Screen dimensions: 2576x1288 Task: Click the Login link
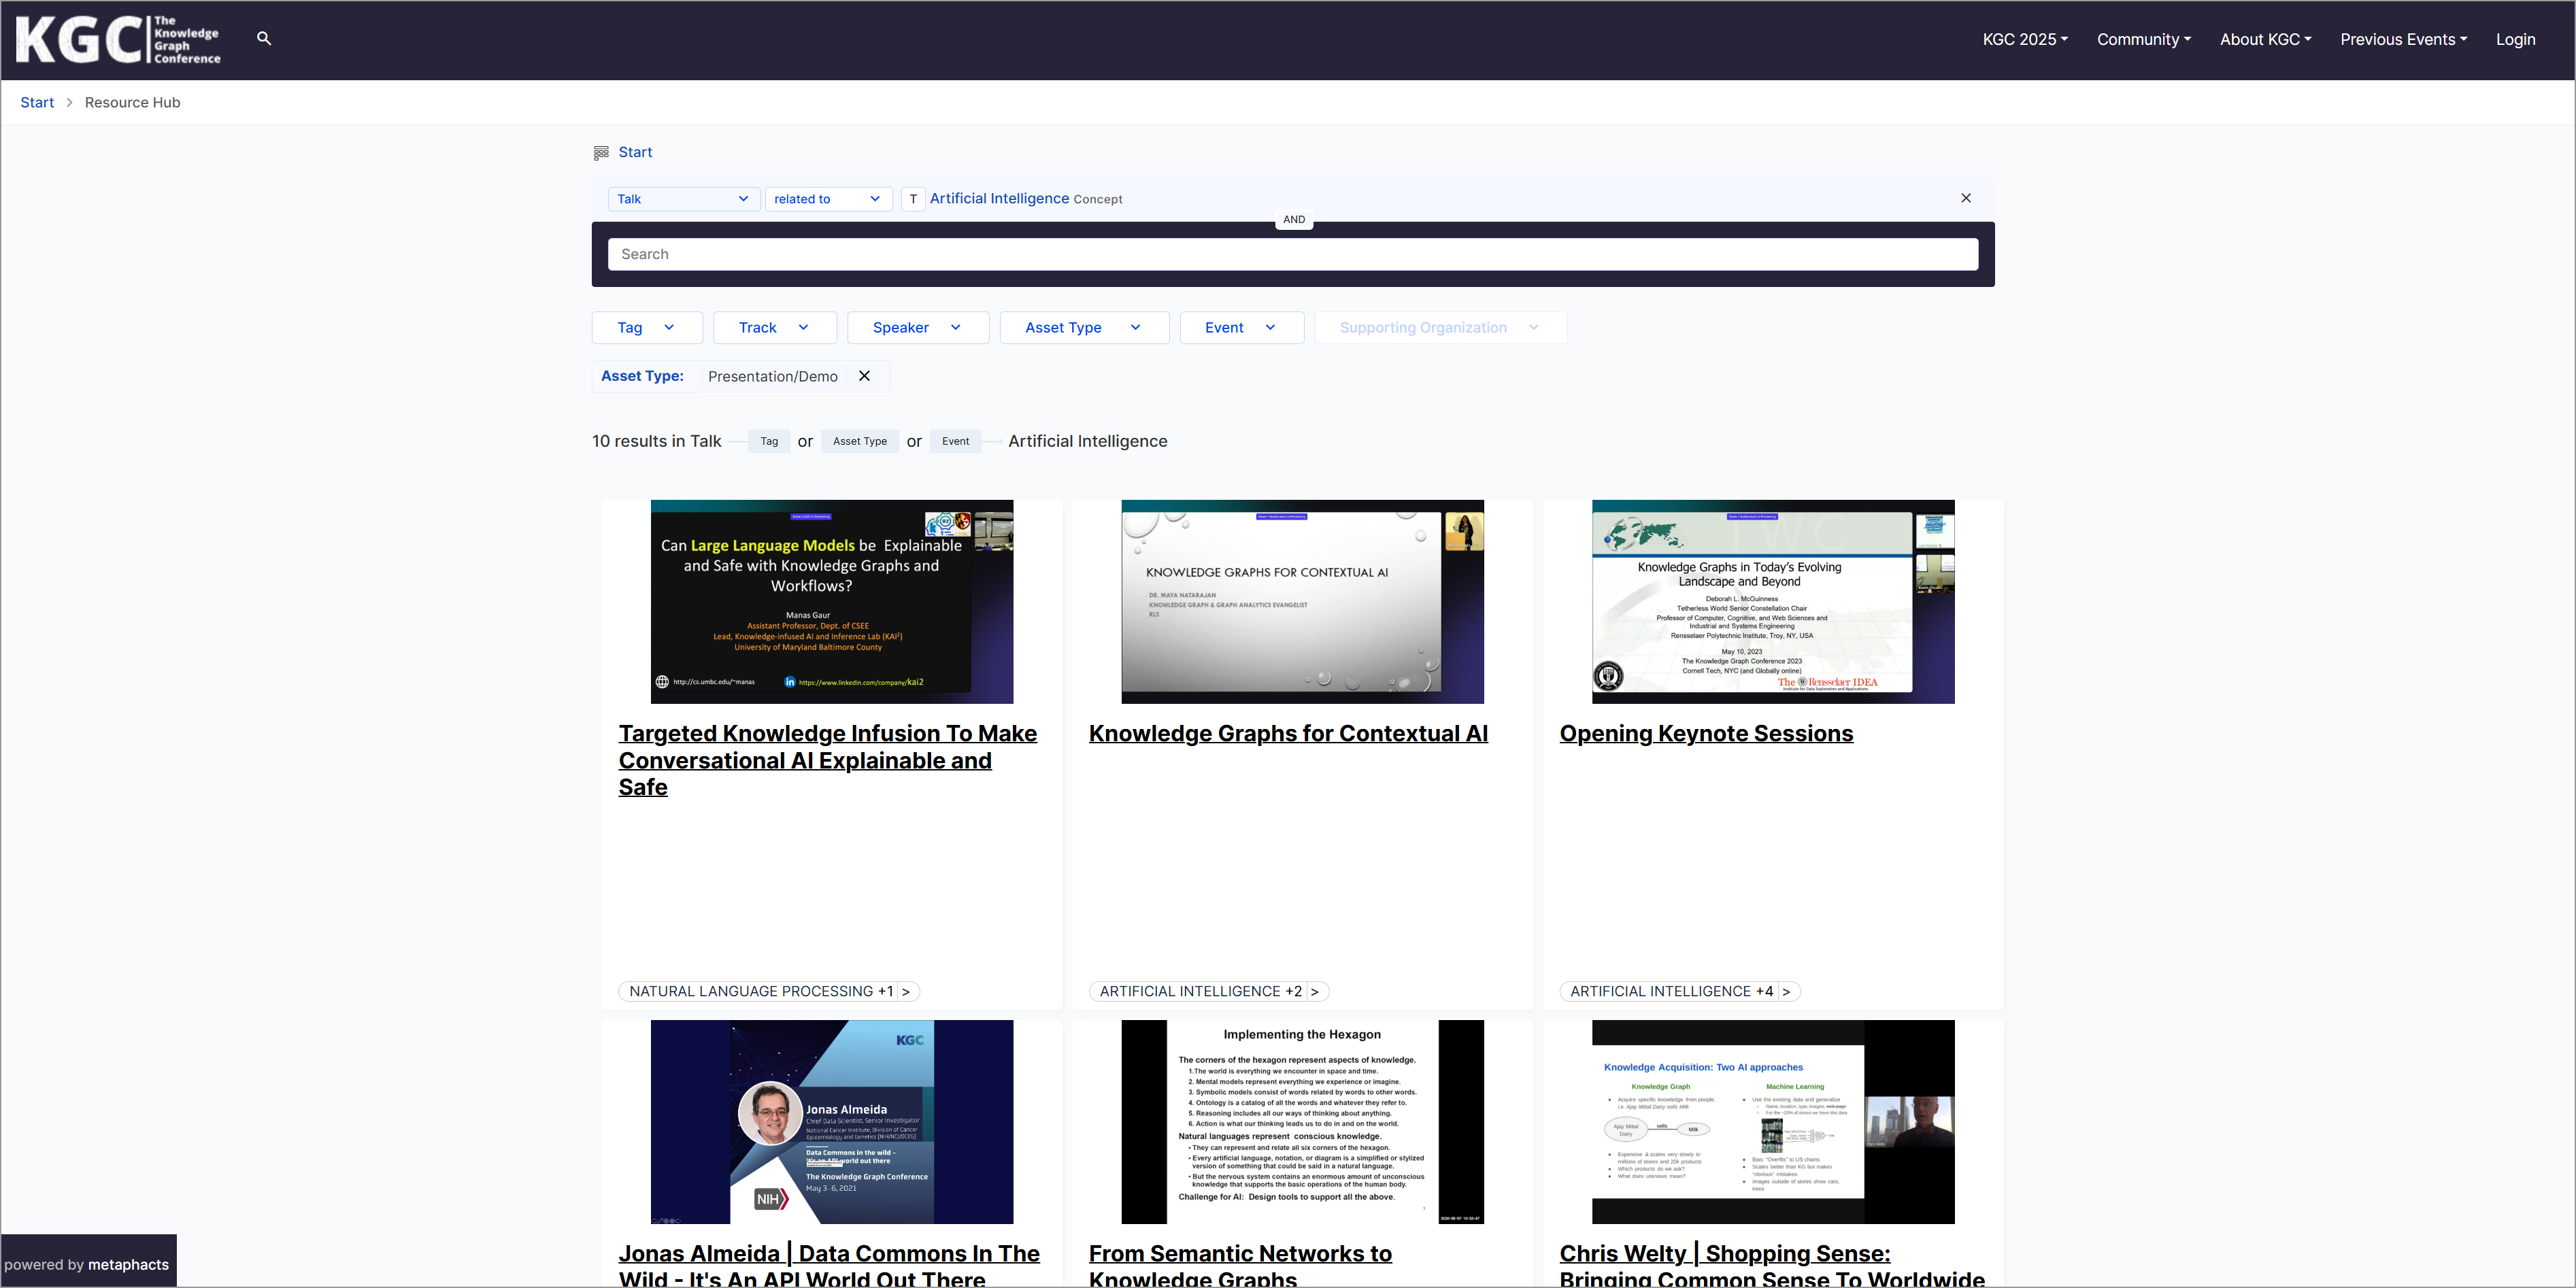pyautogui.click(x=2515, y=39)
